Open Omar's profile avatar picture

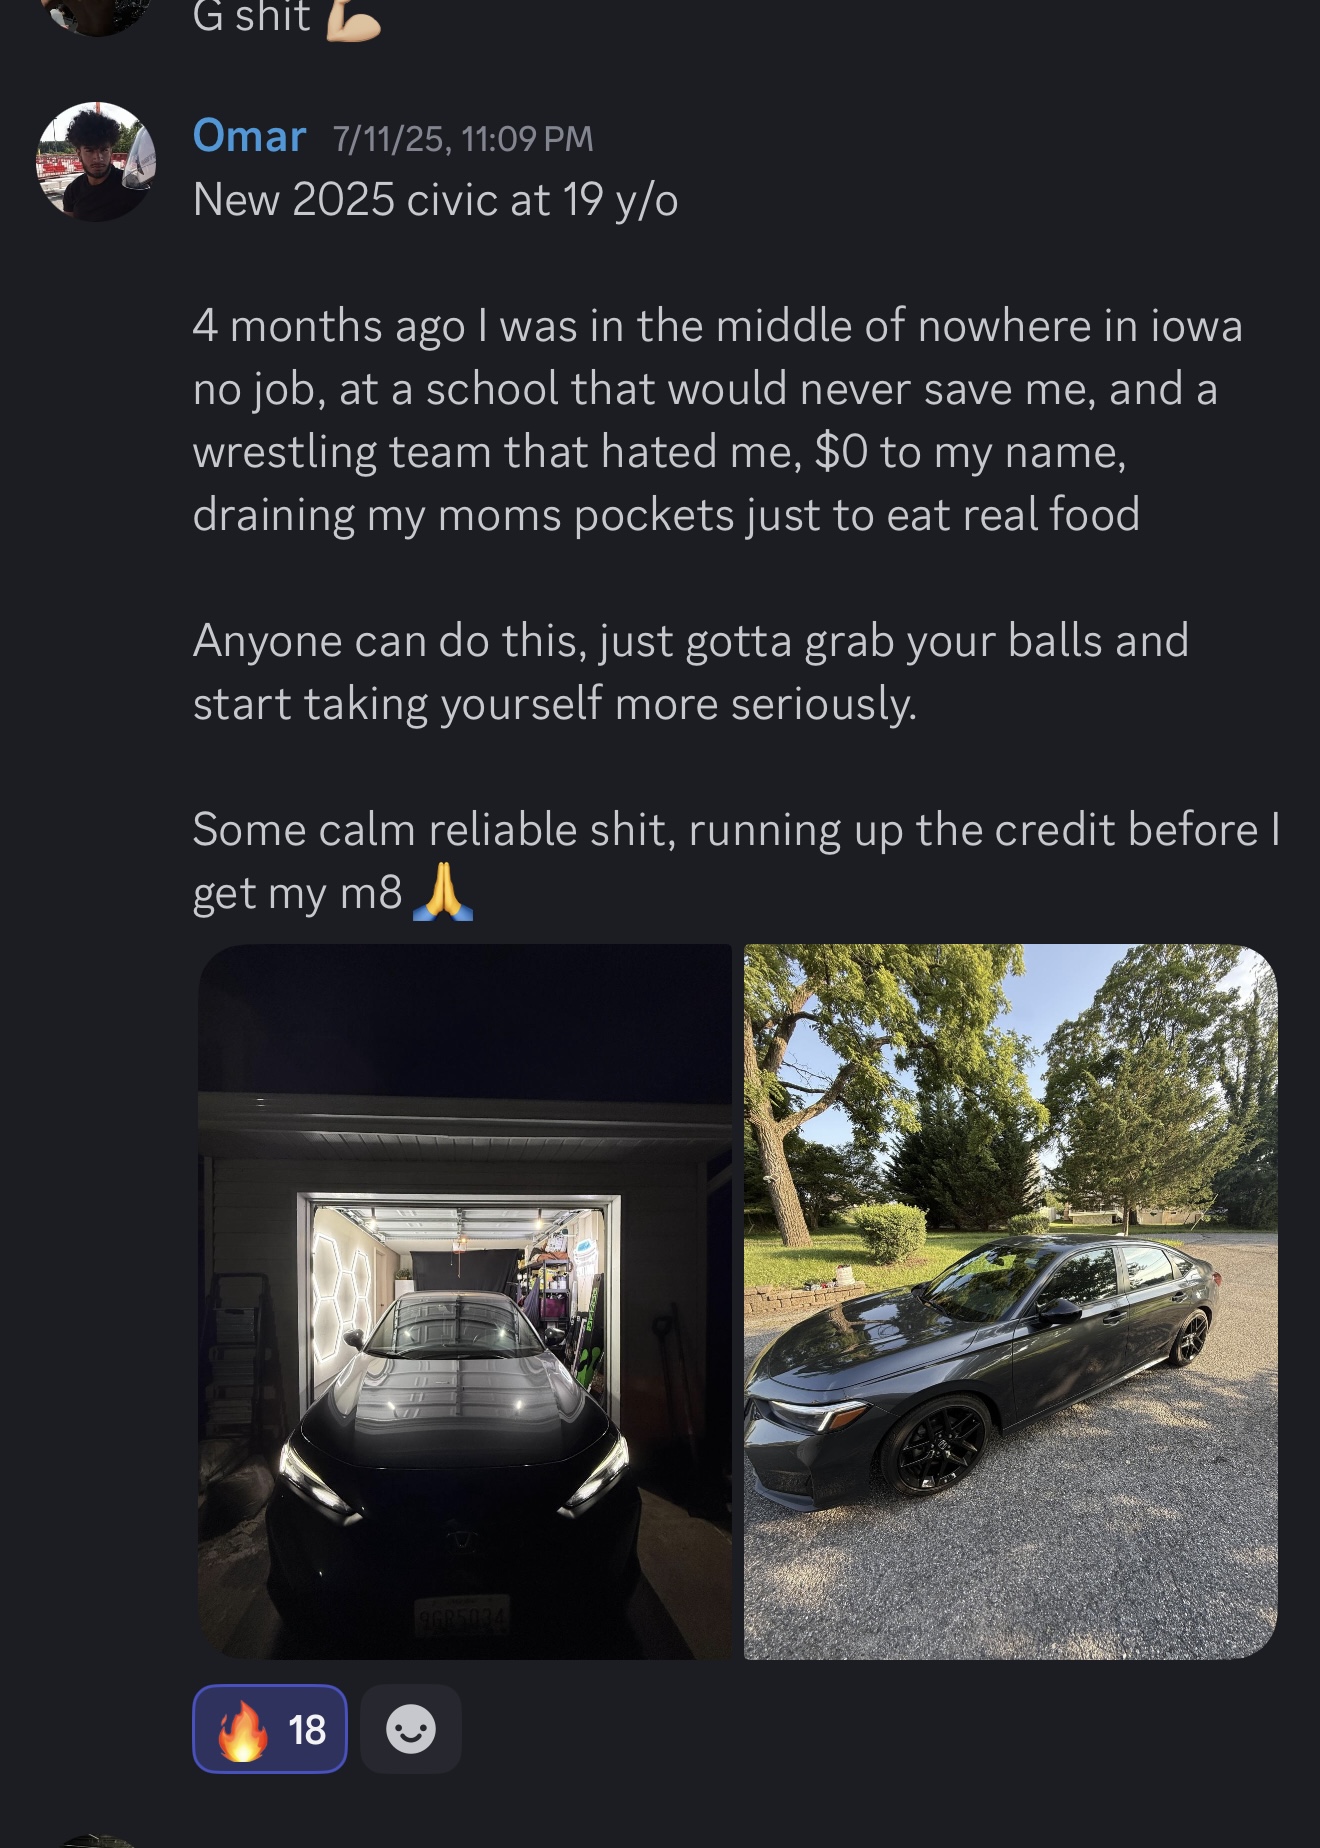coord(96,161)
